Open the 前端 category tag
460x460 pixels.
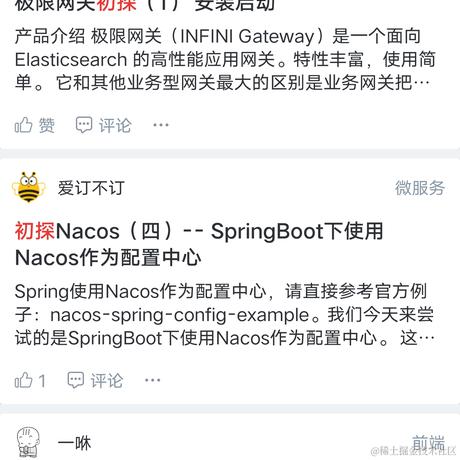coord(428,442)
